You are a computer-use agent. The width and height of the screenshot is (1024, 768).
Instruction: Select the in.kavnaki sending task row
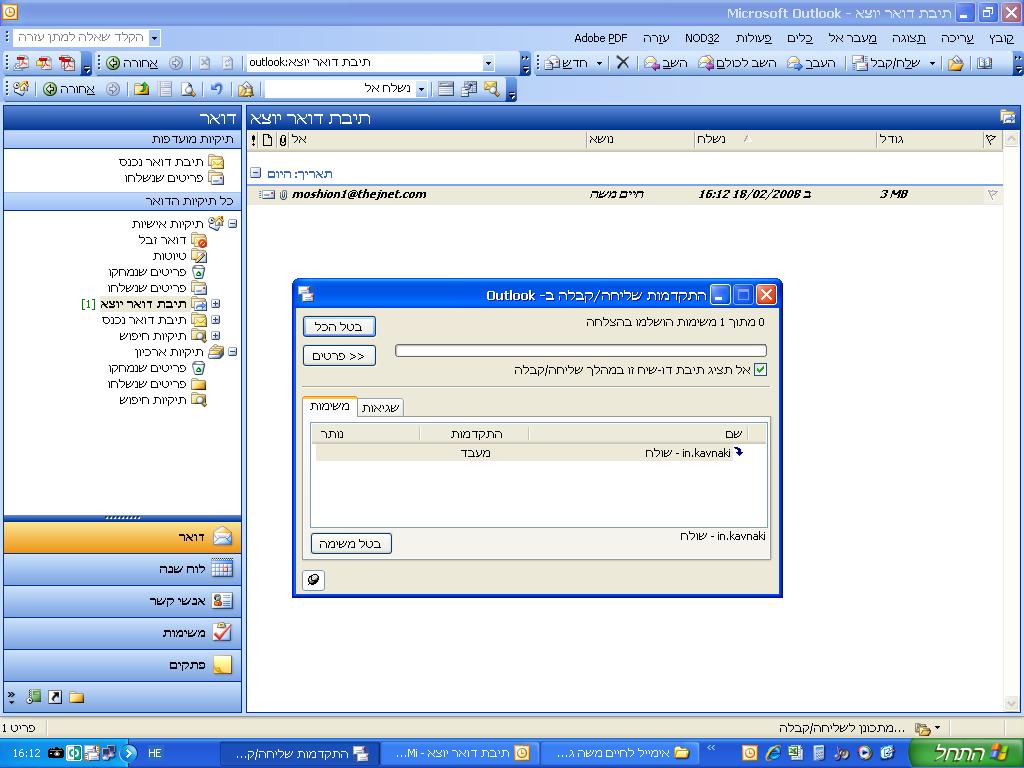[x=532, y=453]
